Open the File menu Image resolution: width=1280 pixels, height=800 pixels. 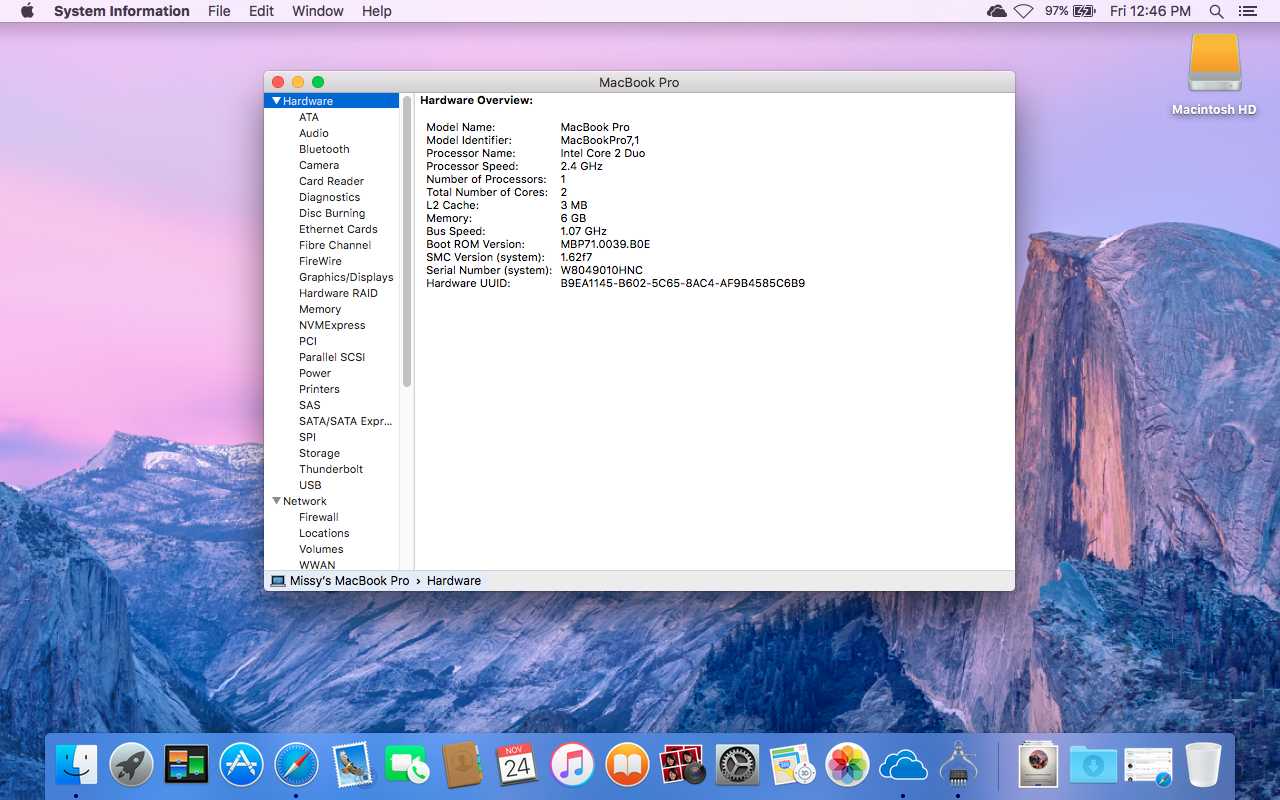click(219, 11)
